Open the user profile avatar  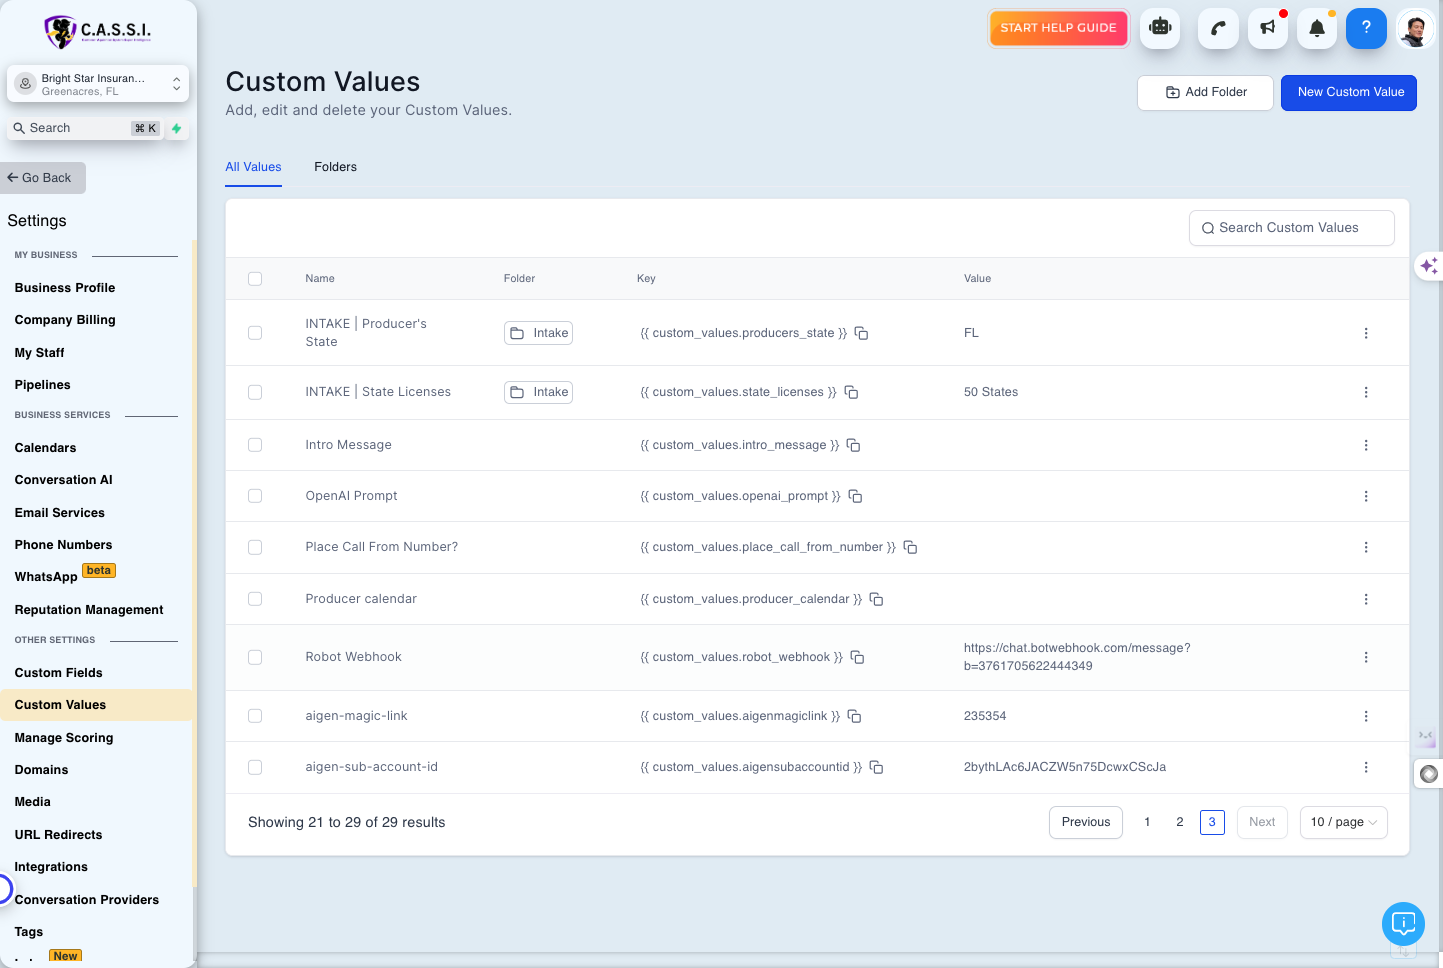pos(1414,29)
